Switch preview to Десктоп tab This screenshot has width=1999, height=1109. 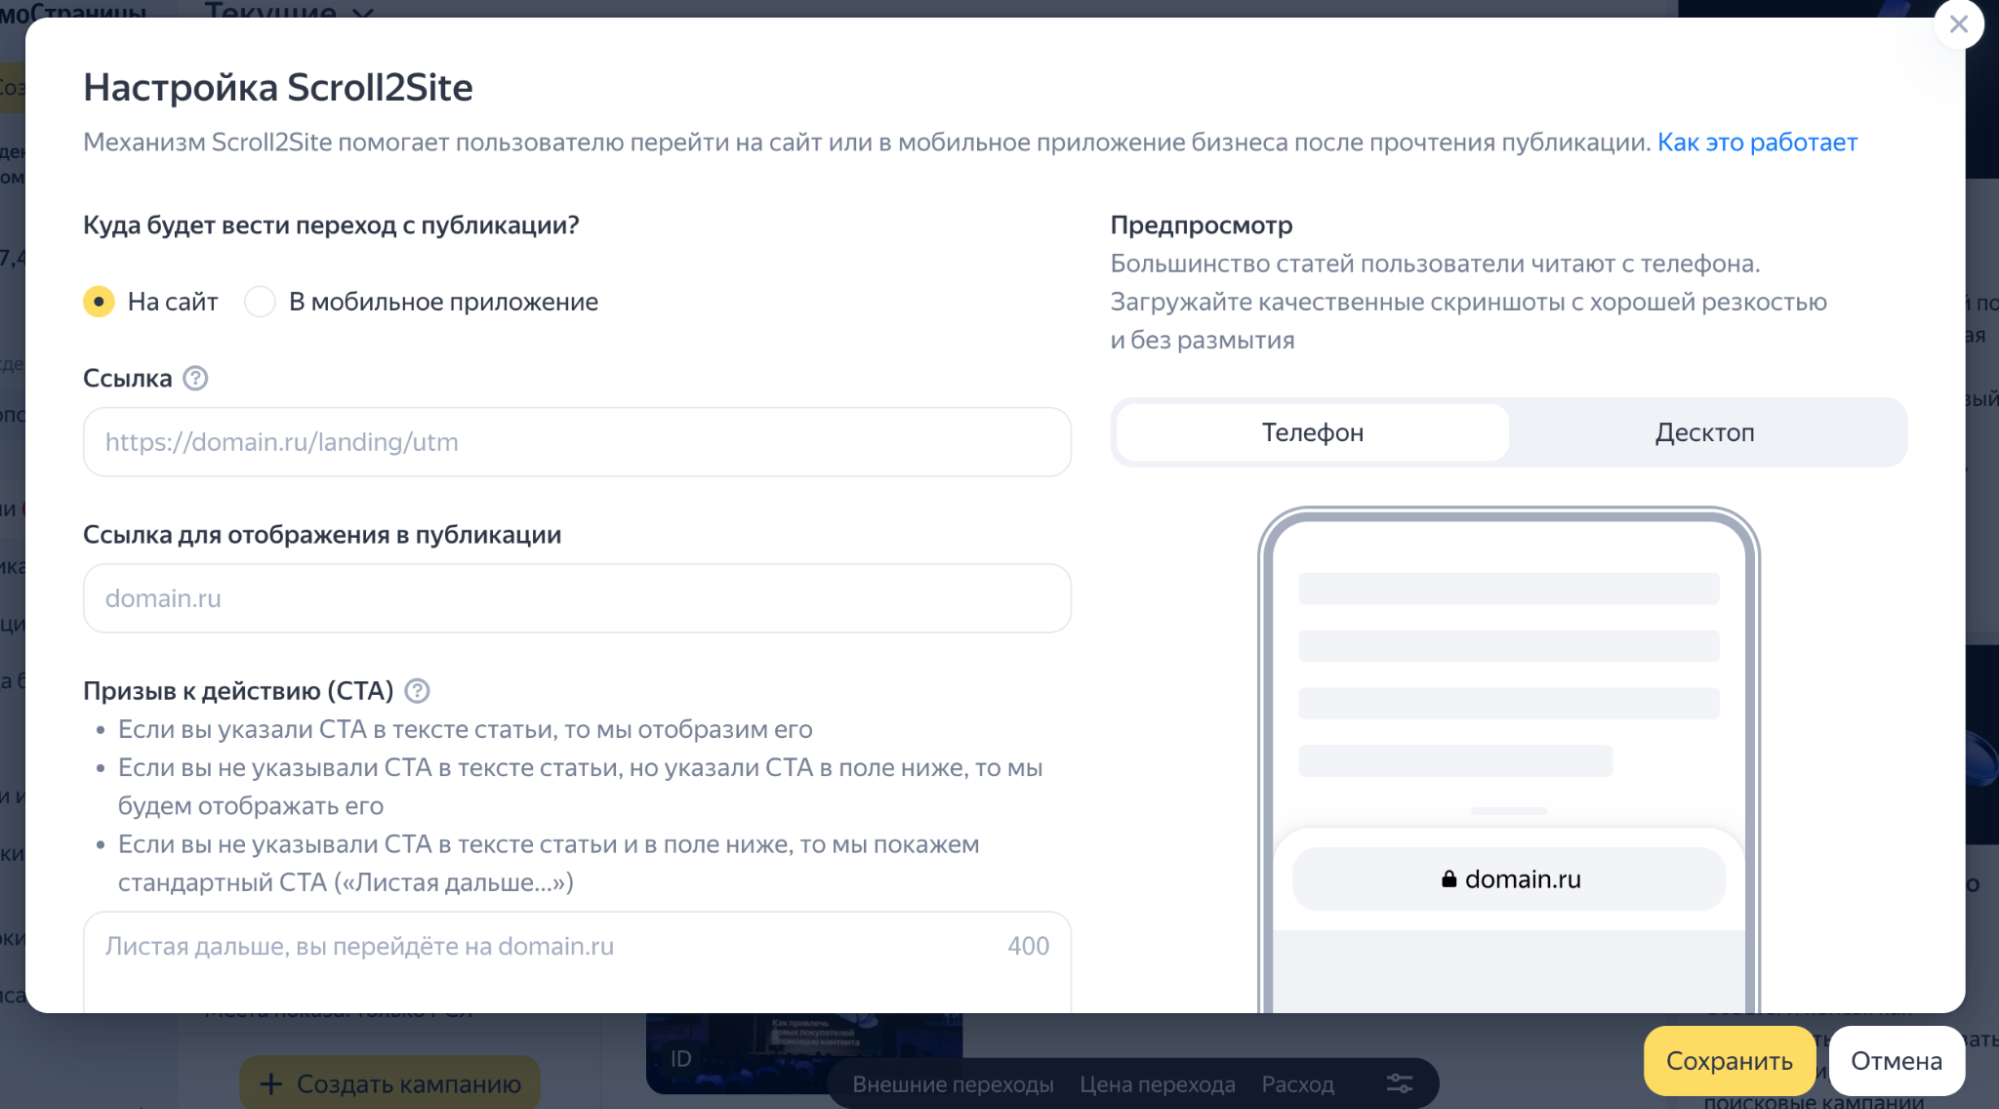coord(1704,433)
